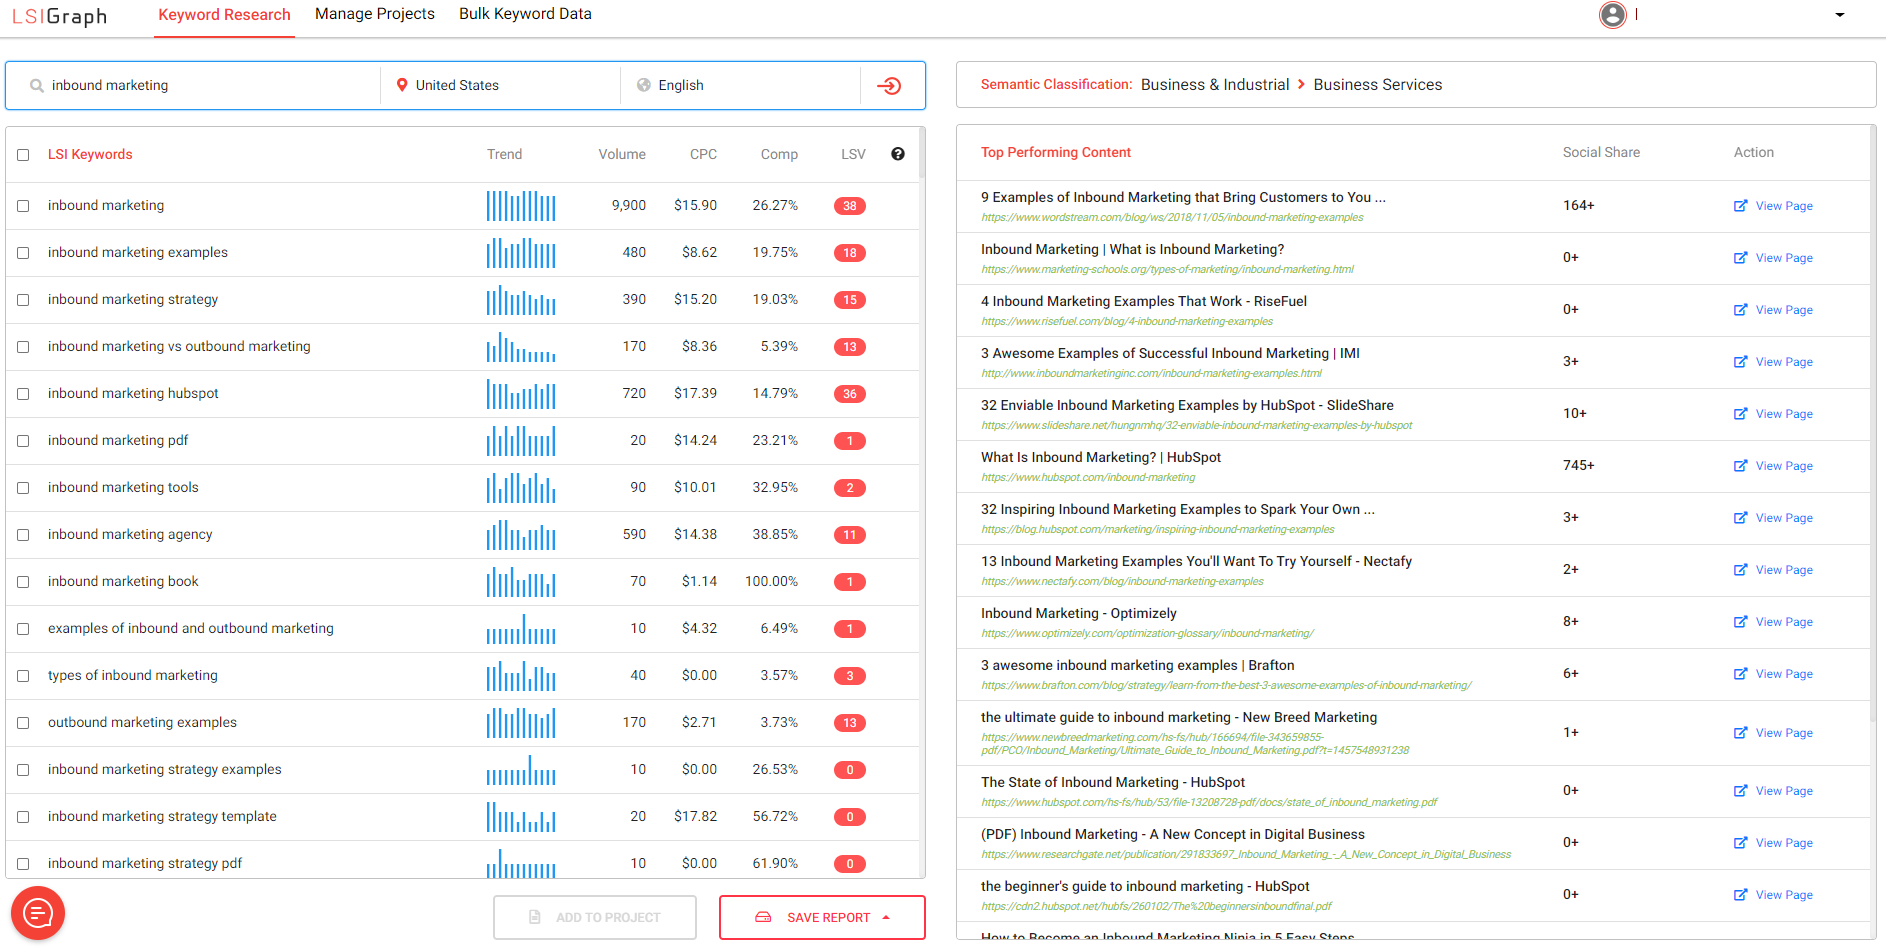Screen dimensions: 1886x951
Task: Open the Manage Projects tab
Action: (375, 14)
